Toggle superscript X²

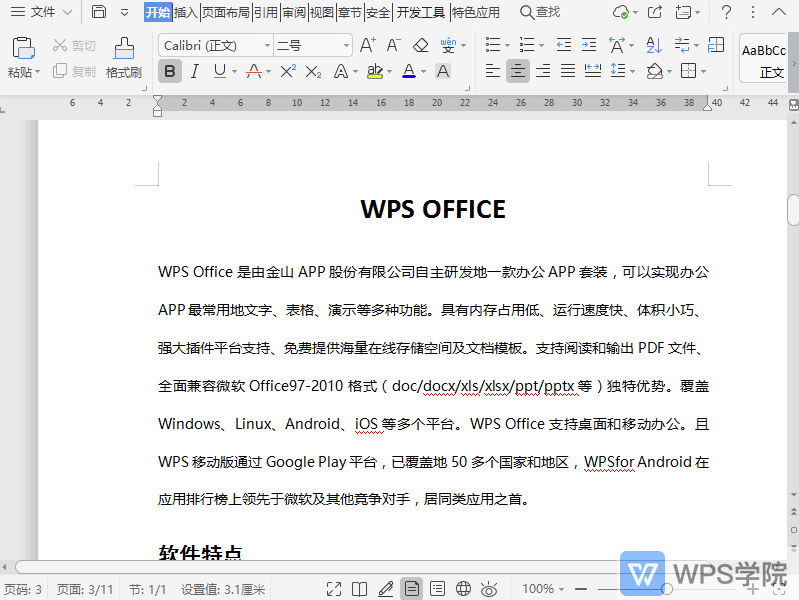click(288, 71)
